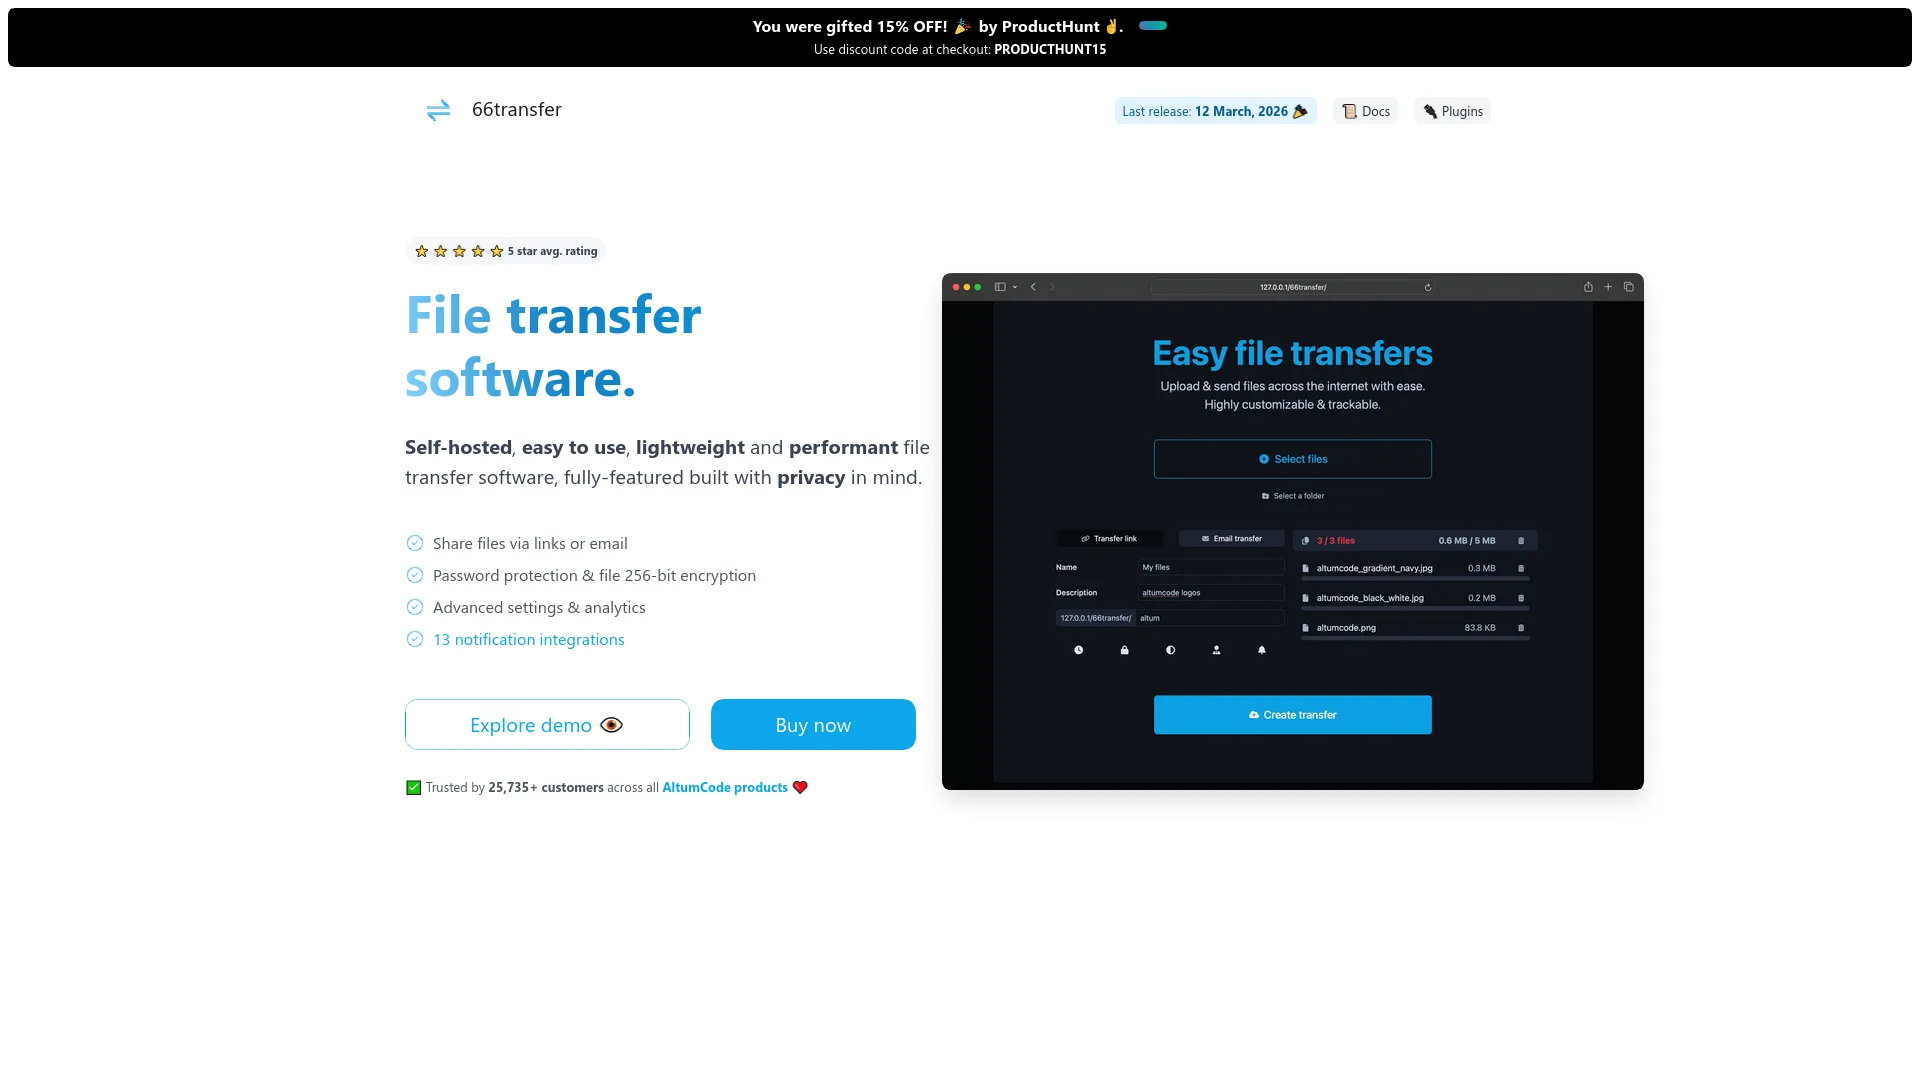Click the altumcode_black_white.jpg file name
The height and width of the screenshot is (1080, 1920).
point(1370,598)
